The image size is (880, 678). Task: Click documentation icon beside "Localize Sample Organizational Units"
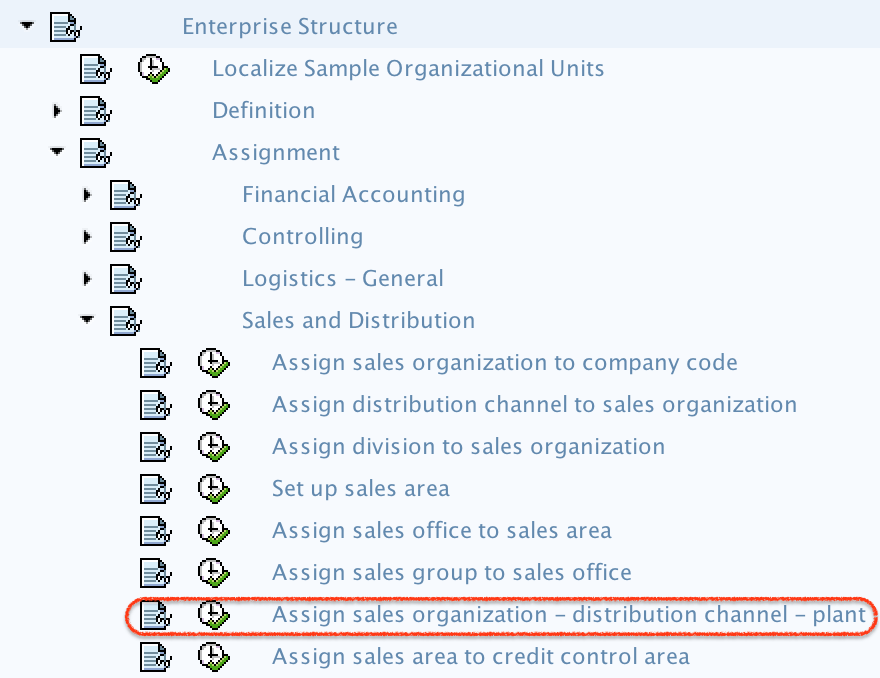tap(95, 68)
